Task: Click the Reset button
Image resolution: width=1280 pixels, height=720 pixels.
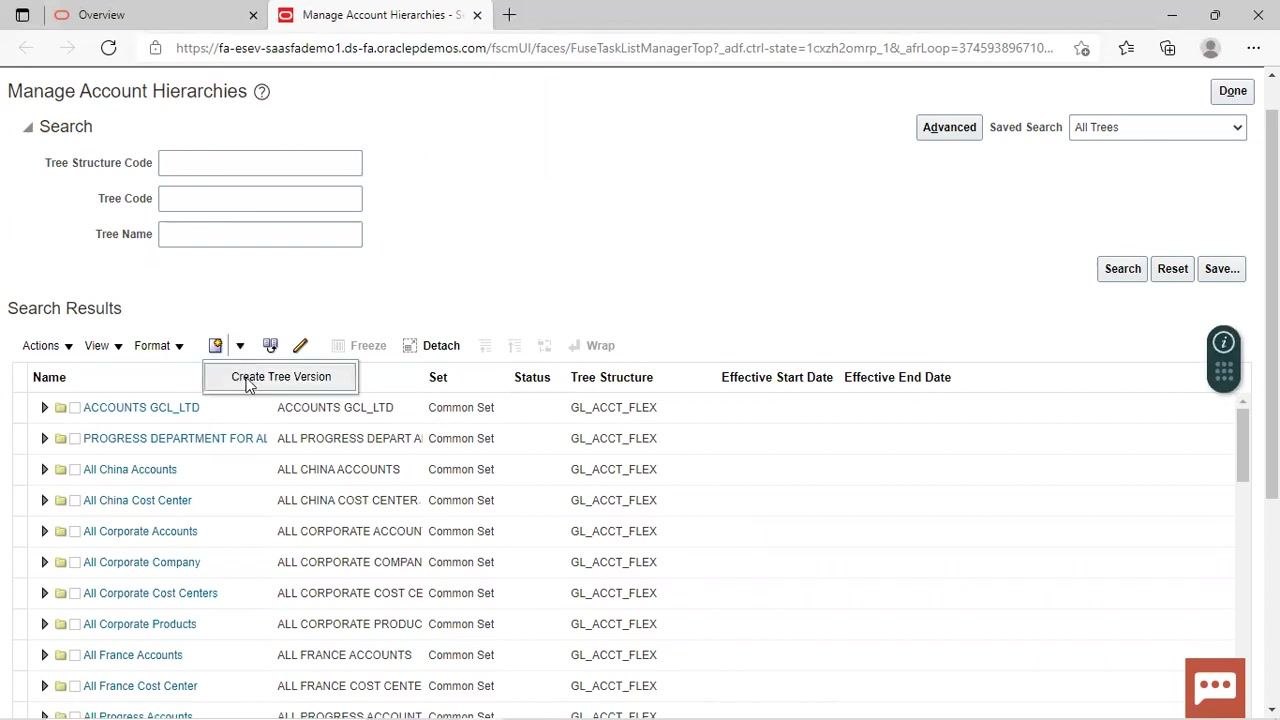Action: 1173,269
